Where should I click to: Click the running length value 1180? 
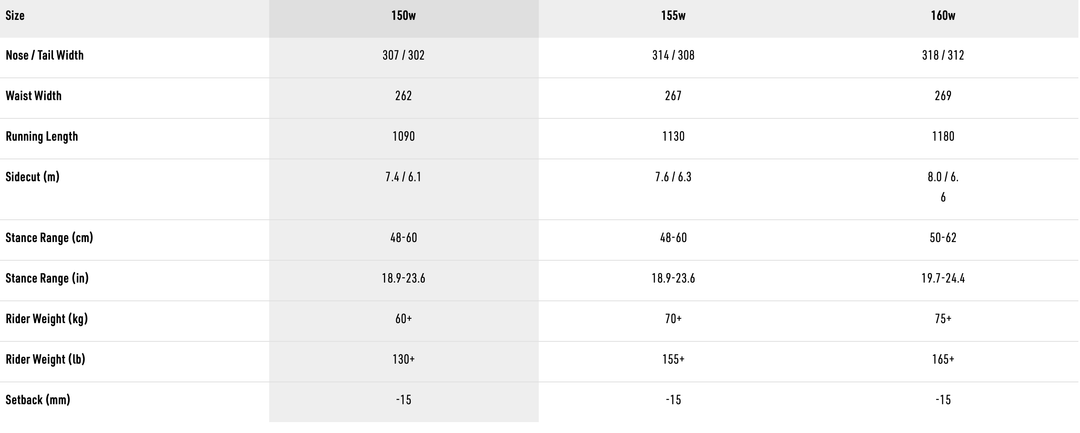coord(943,136)
